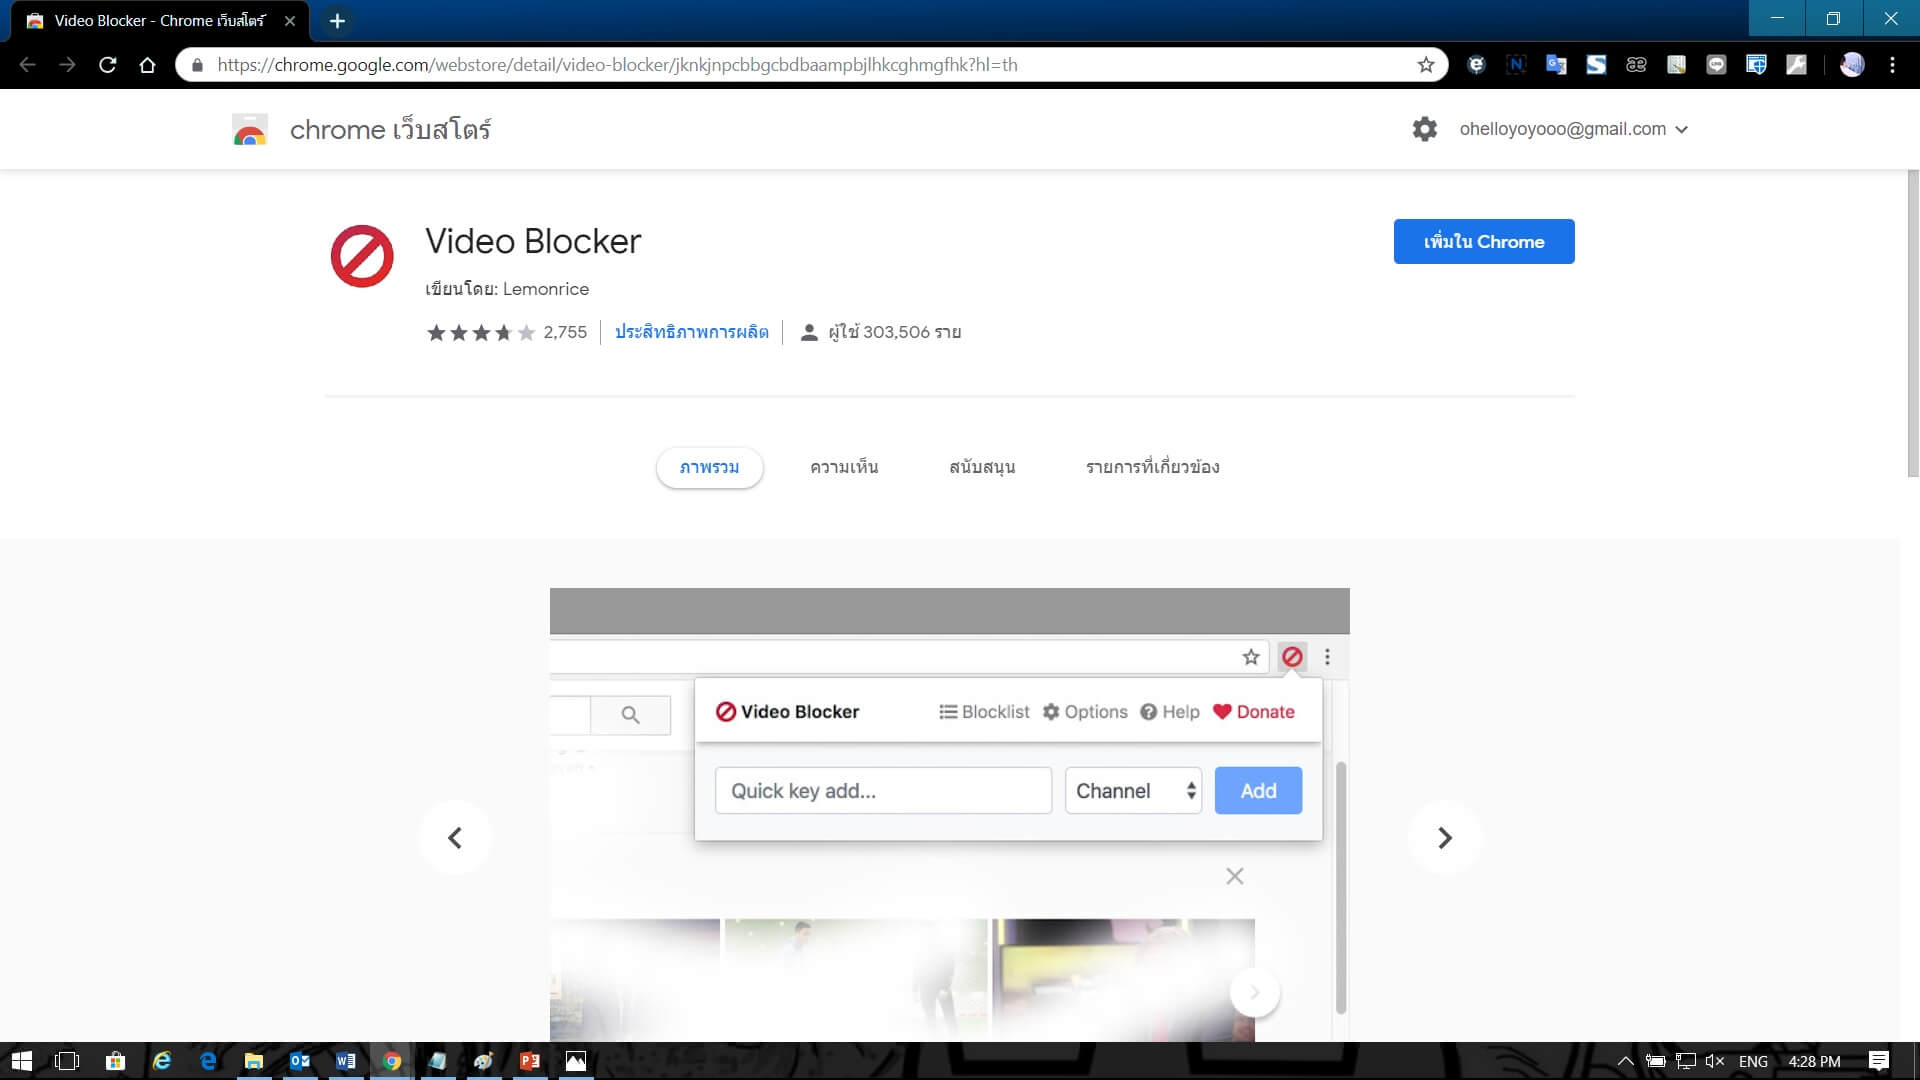Viewport: 1920px width, 1080px height.
Task: Go to the browser home page
Action: 147,65
